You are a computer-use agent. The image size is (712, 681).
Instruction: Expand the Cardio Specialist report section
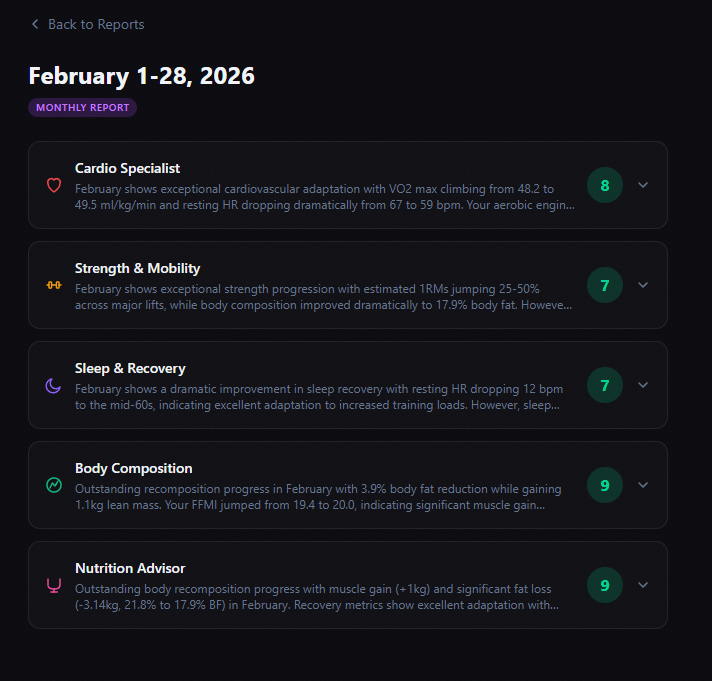tap(643, 185)
